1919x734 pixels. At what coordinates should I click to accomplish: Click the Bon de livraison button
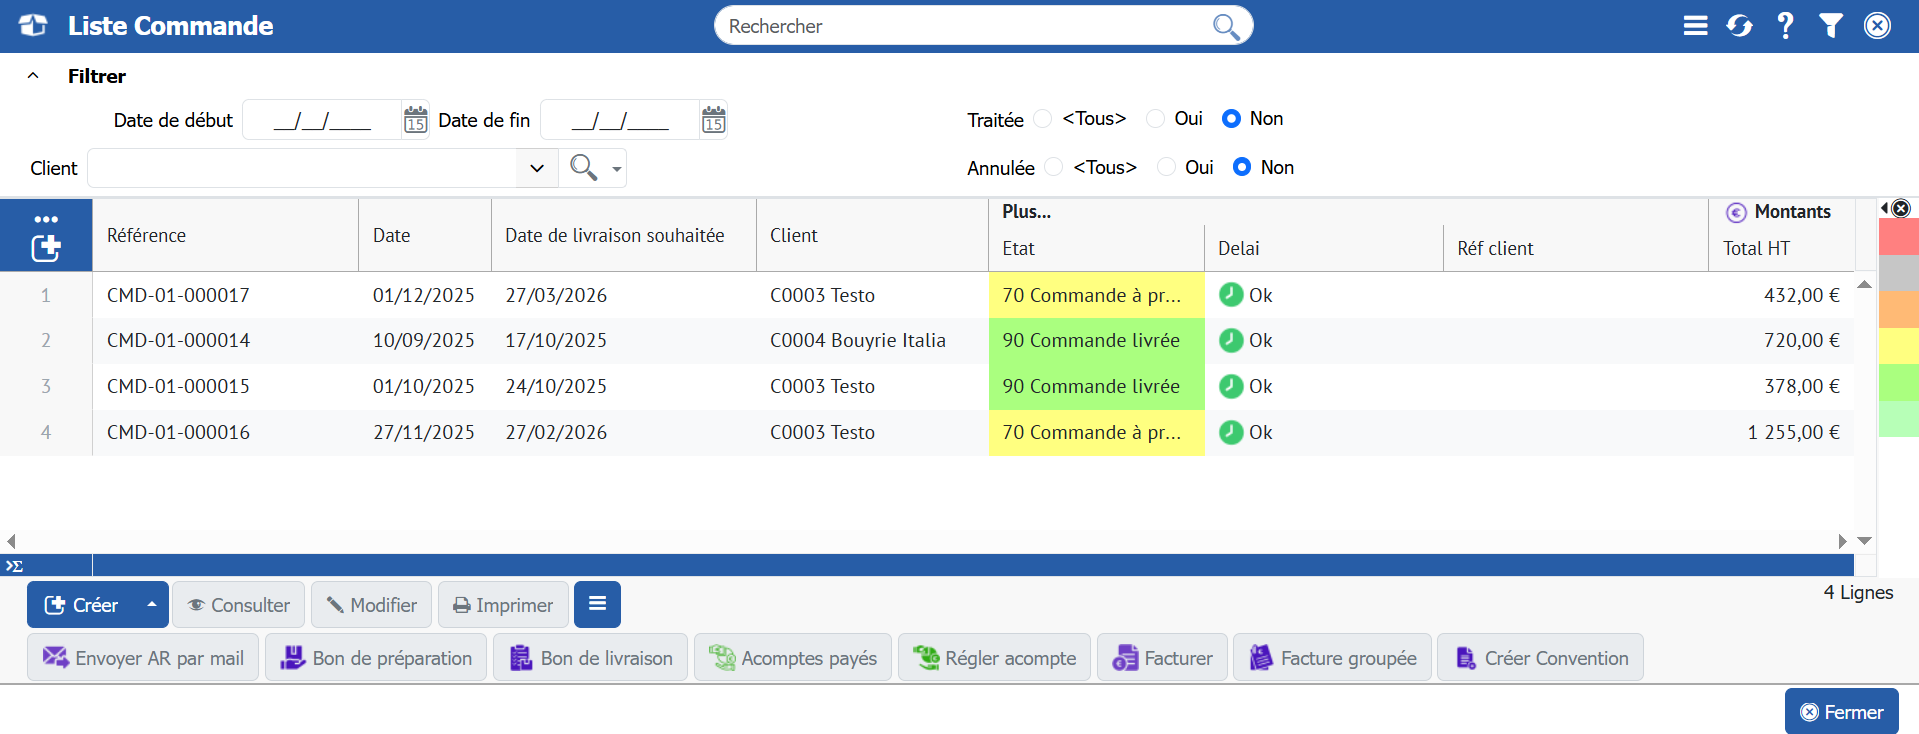[590, 658]
